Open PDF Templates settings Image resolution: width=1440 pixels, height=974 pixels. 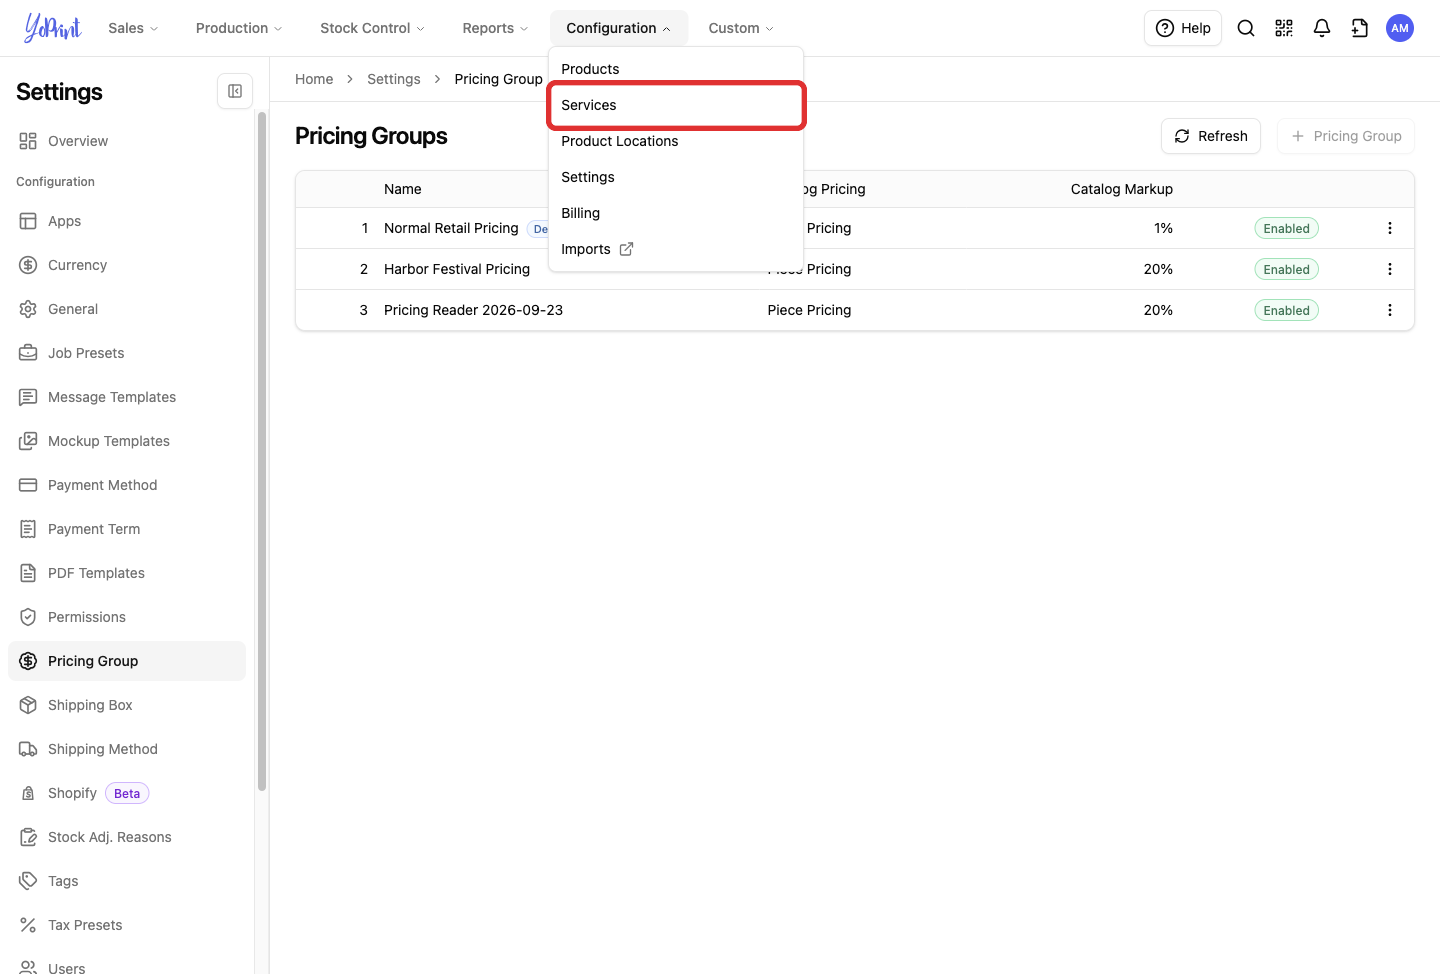[x=127, y=573]
